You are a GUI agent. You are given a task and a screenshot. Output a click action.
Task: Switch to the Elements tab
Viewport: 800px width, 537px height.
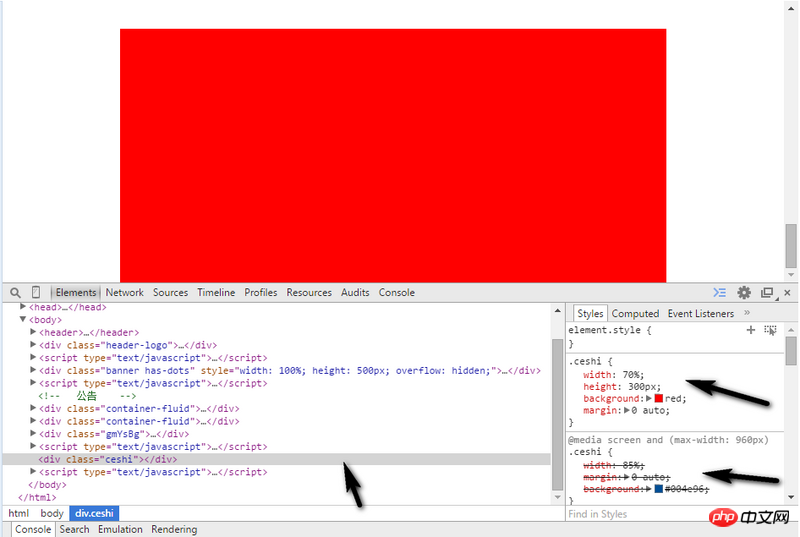point(76,292)
